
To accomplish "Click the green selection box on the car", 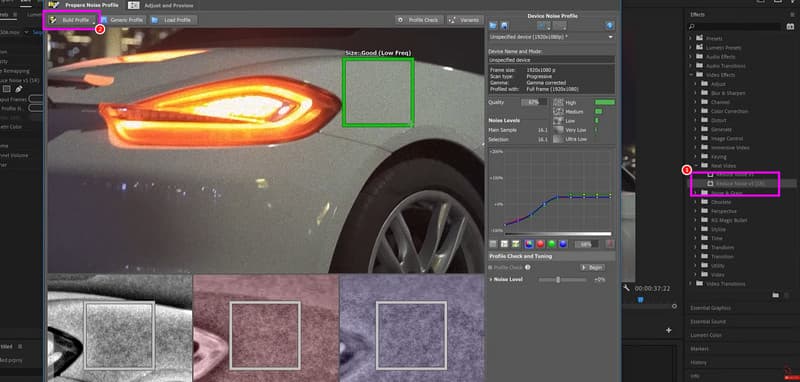I will pos(378,92).
